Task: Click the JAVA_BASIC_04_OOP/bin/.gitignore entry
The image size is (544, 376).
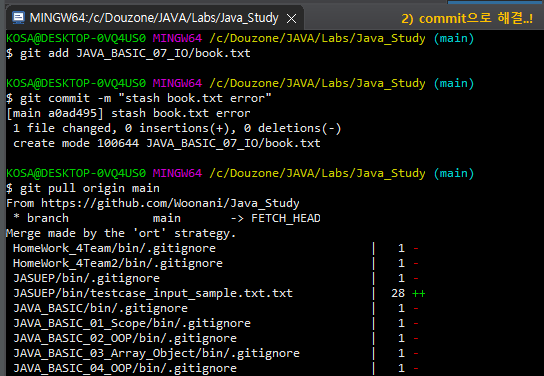Action: coord(125,368)
